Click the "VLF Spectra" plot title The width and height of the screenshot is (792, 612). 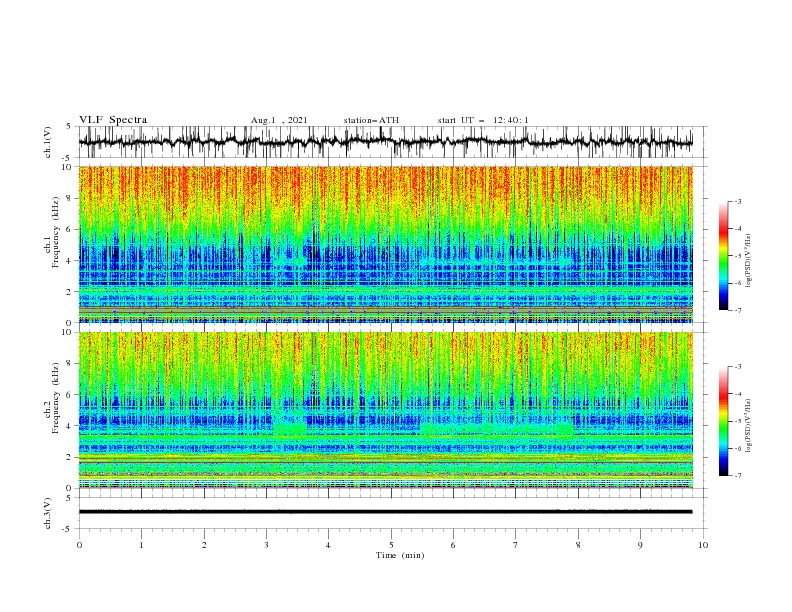point(113,120)
